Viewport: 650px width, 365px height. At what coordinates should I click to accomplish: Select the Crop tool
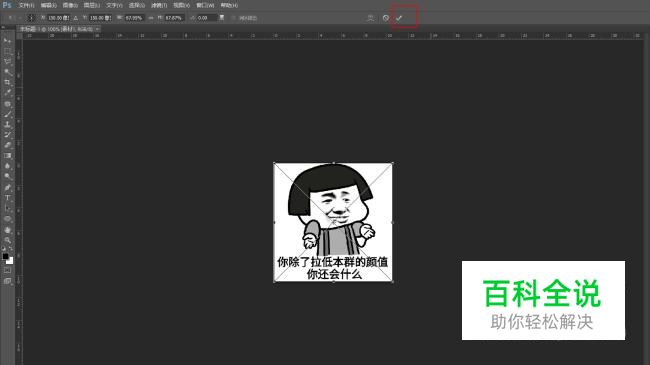pyautogui.click(x=7, y=83)
